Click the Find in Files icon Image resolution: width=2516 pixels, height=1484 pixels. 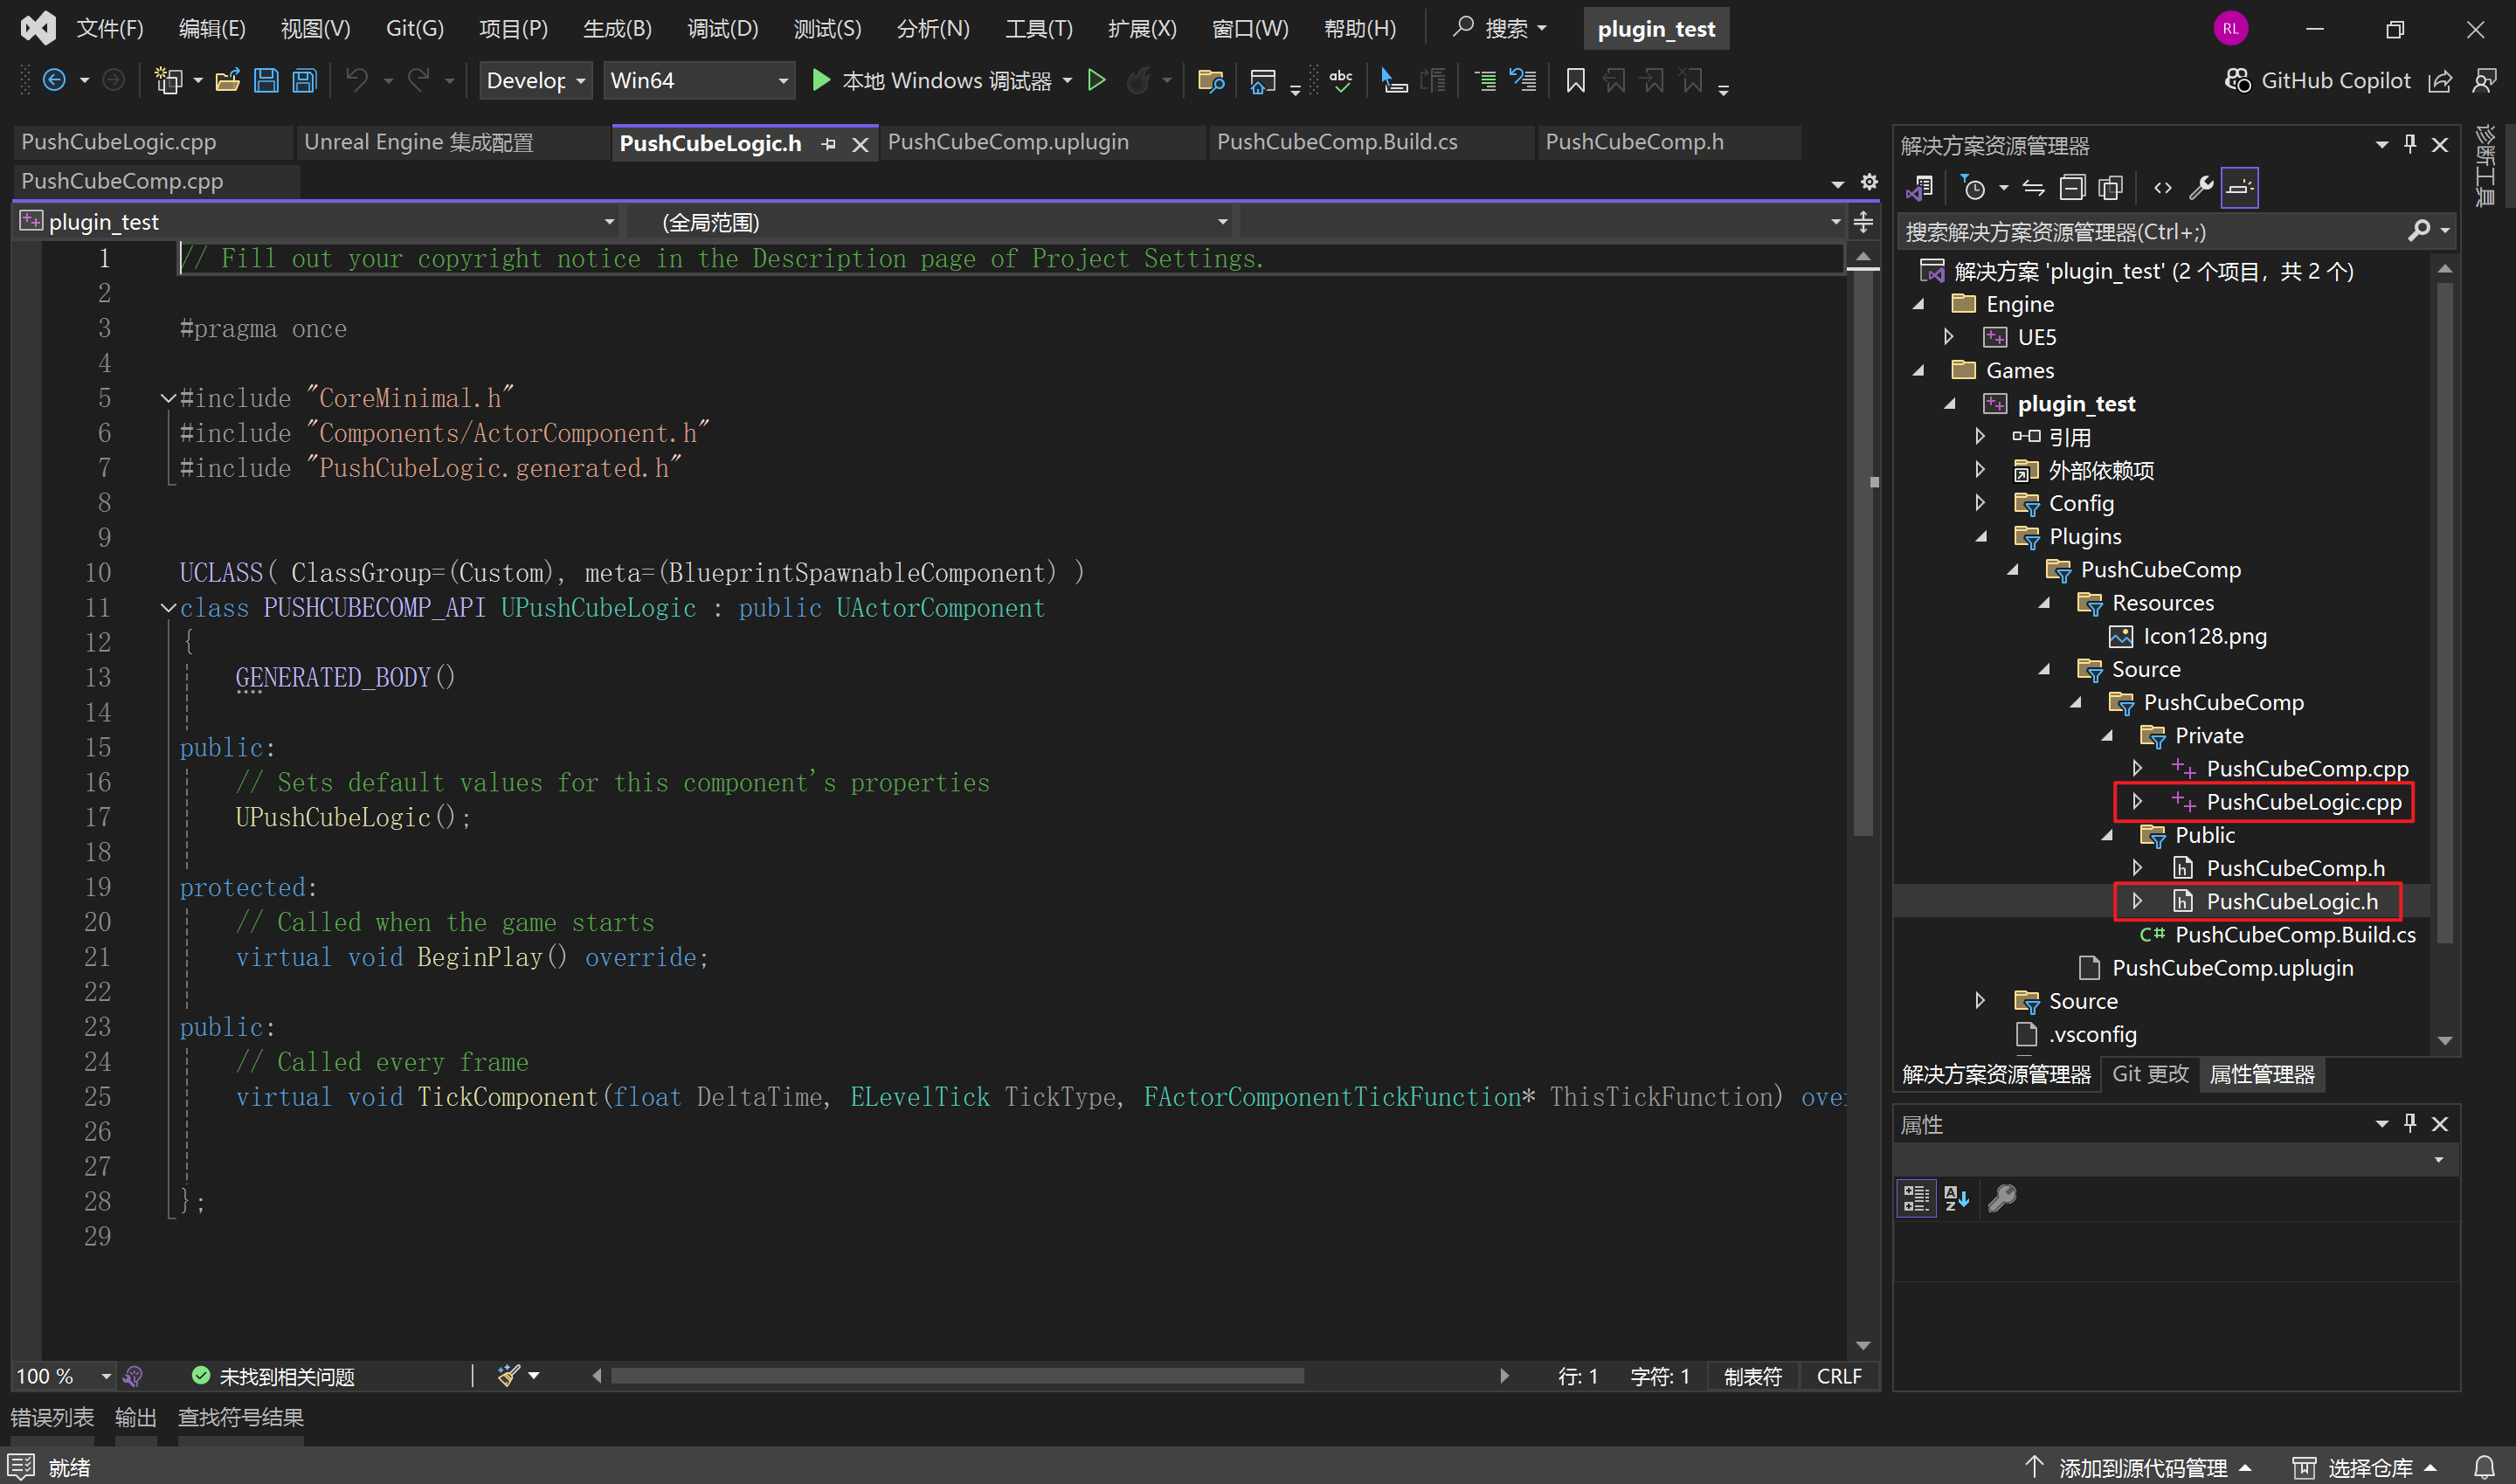[x=1210, y=81]
